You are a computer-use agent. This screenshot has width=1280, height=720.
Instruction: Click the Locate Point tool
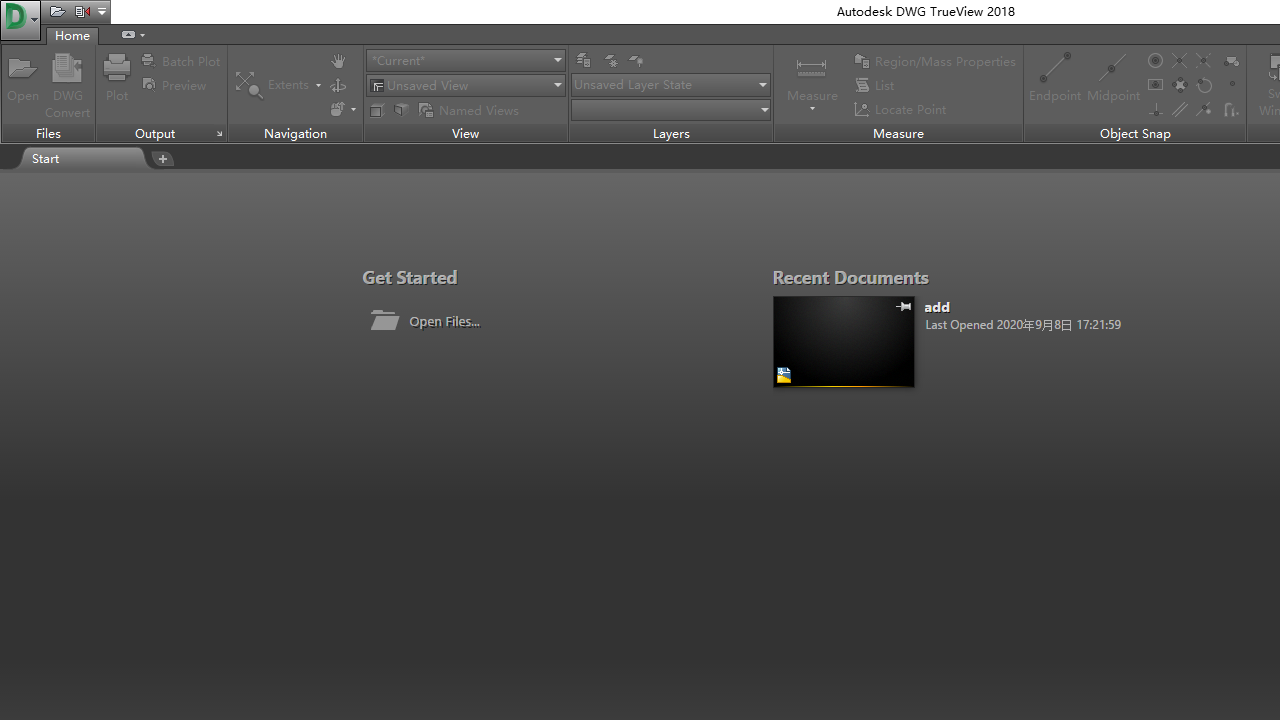900,110
